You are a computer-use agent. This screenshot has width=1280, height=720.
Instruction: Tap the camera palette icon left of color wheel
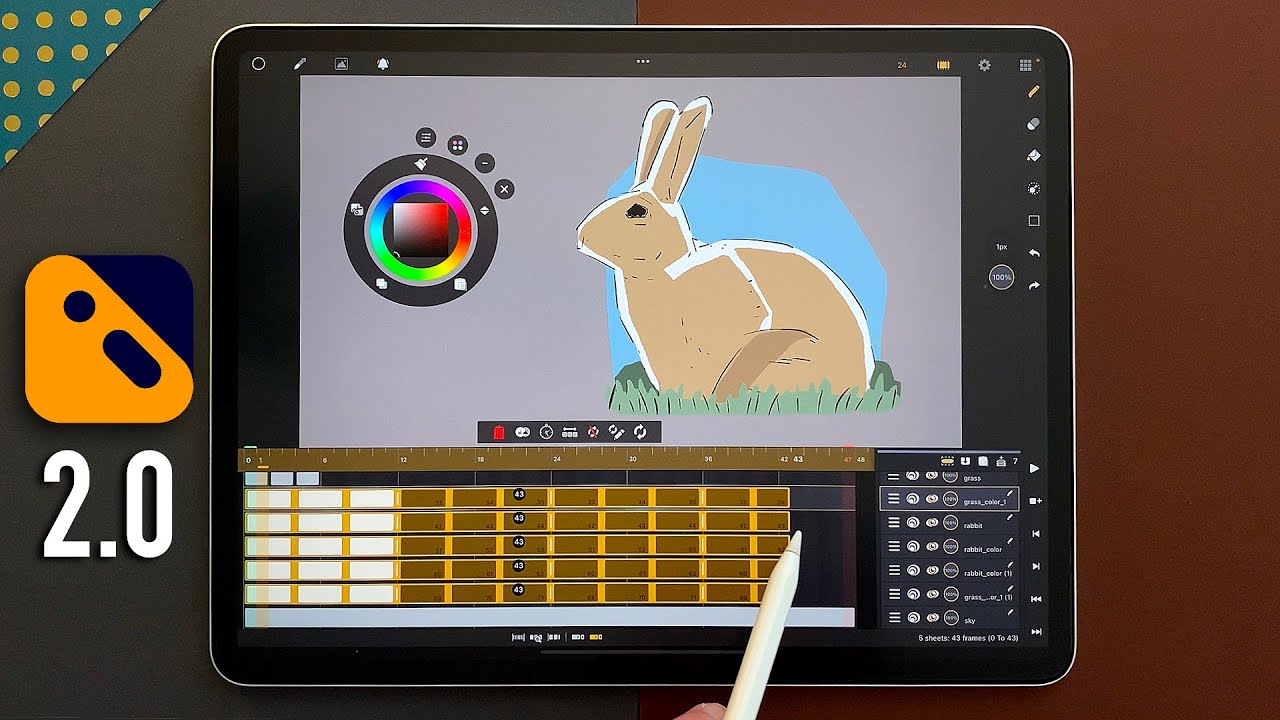356,210
